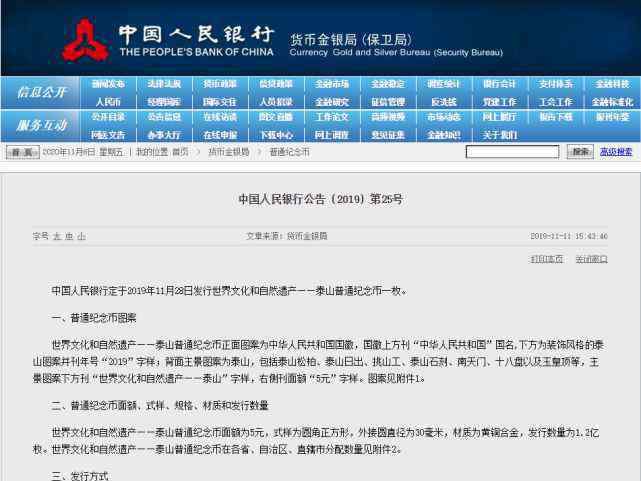This screenshot has width=641, height=481.
Task: Click the heading 二、普通纪念币面额、式样、规格
Action: coord(160,406)
